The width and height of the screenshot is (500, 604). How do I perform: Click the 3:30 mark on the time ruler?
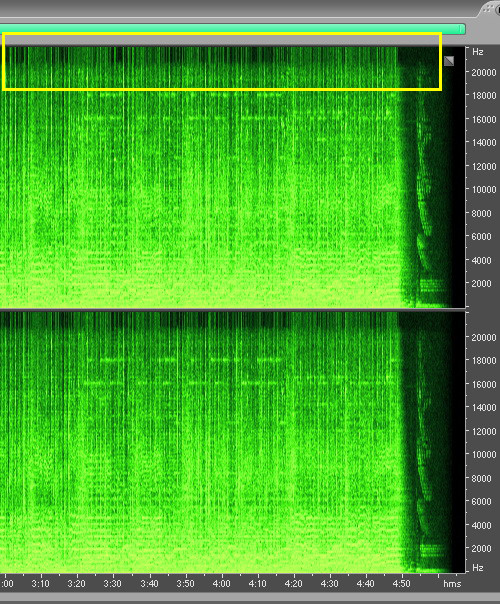(x=112, y=584)
